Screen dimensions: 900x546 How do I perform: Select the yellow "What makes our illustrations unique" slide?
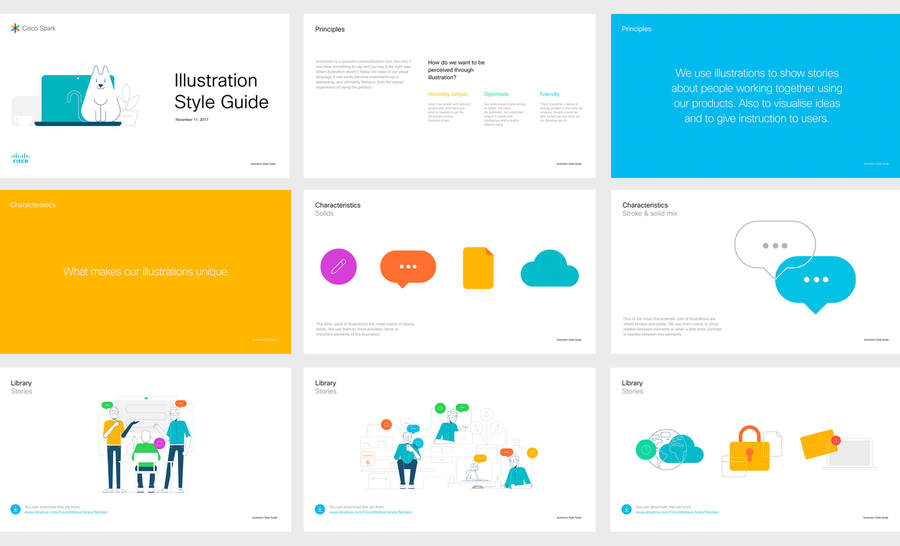click(146, 271)
